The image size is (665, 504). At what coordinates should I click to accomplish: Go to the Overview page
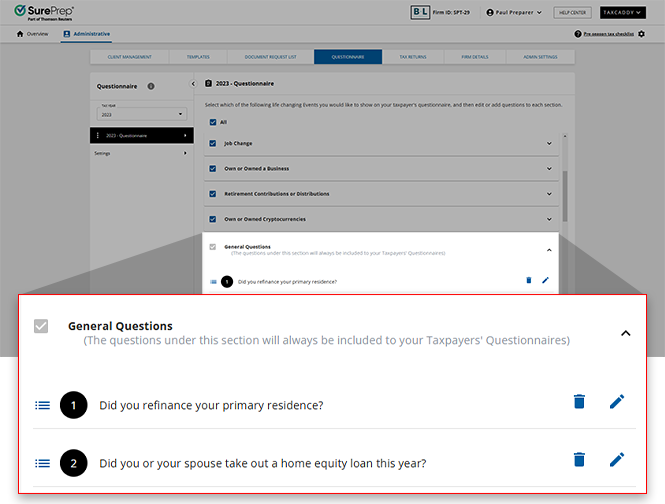click(33, 34)
